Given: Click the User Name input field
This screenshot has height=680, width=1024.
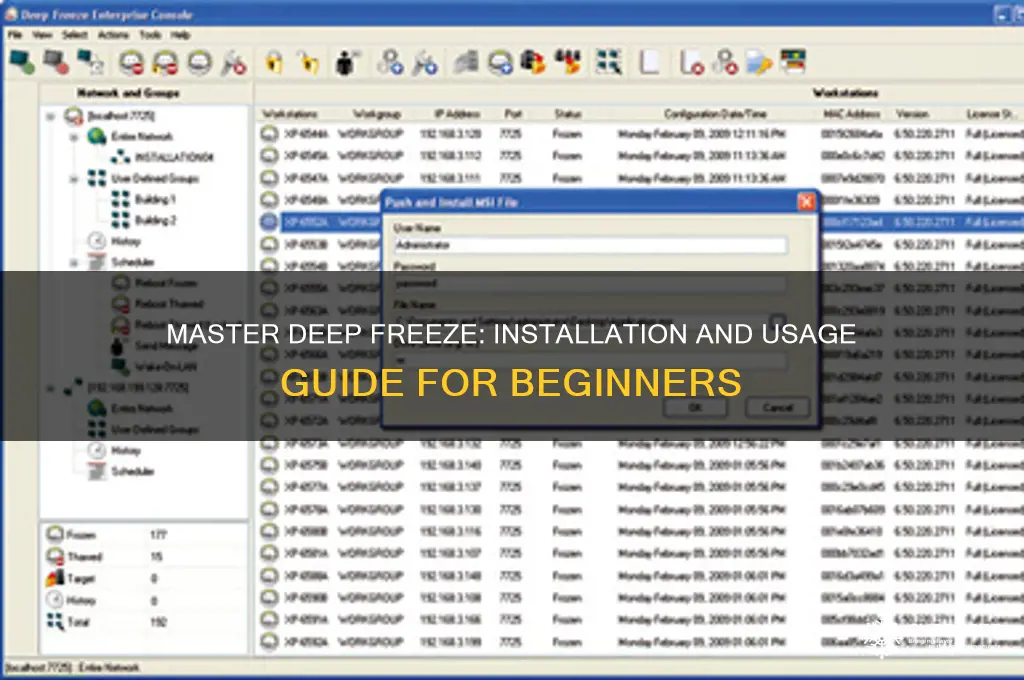Looking at the screenshot, I should (x=590, y=245).
